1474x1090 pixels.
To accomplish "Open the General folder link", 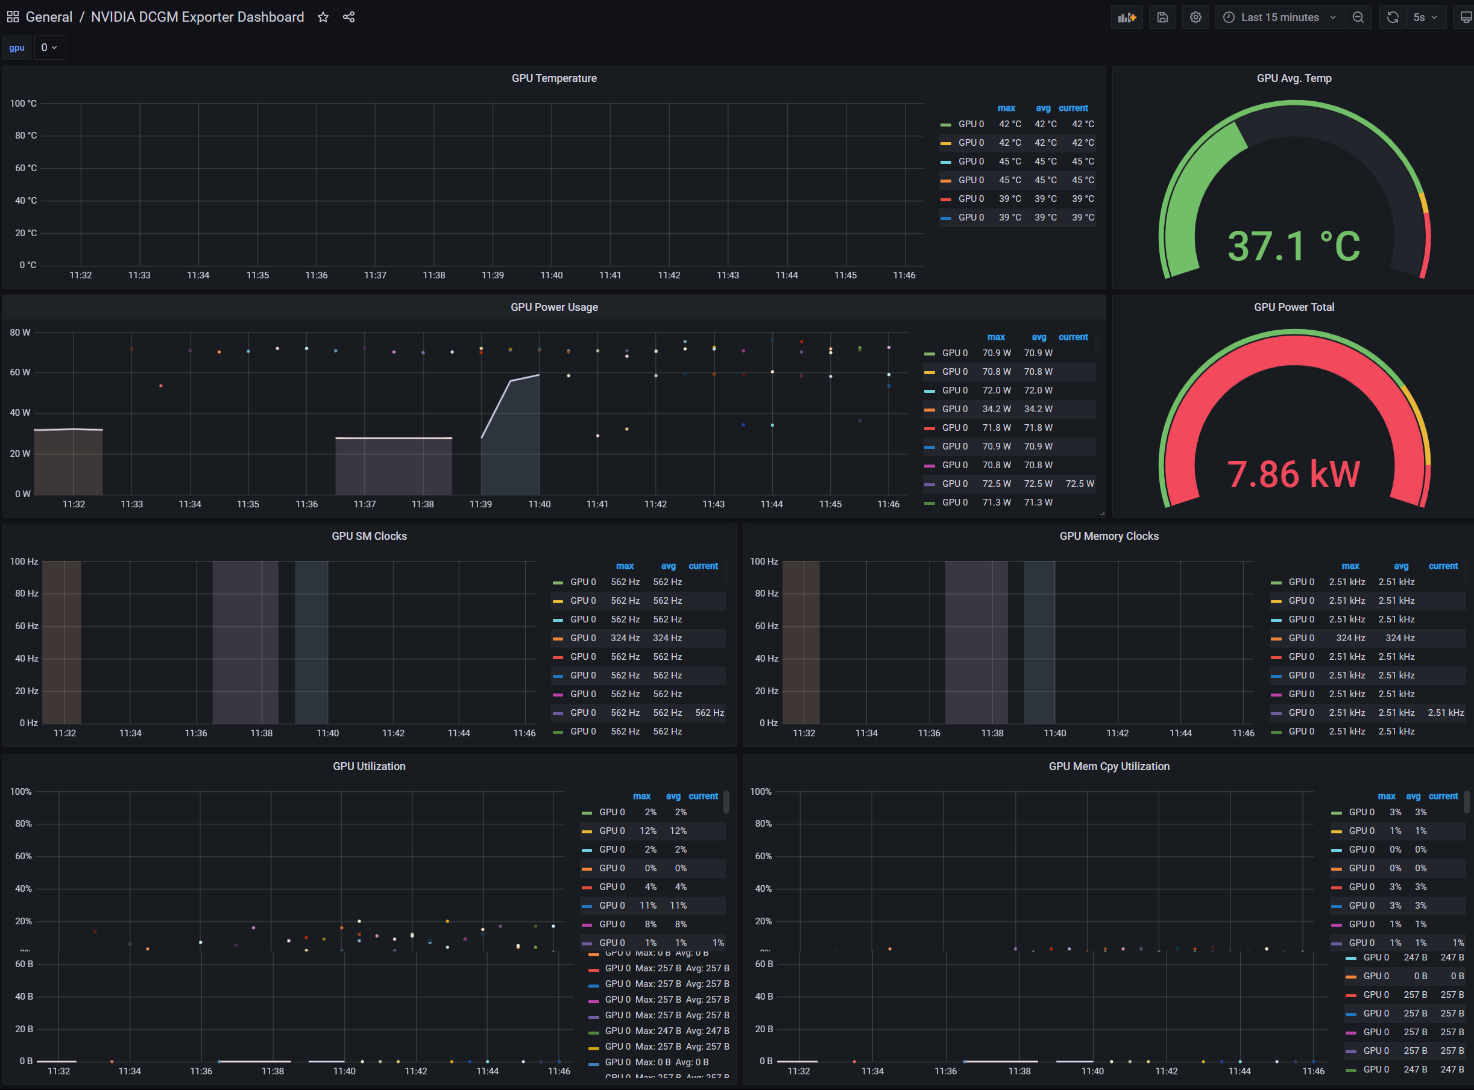I will click(x=49, y=17).
